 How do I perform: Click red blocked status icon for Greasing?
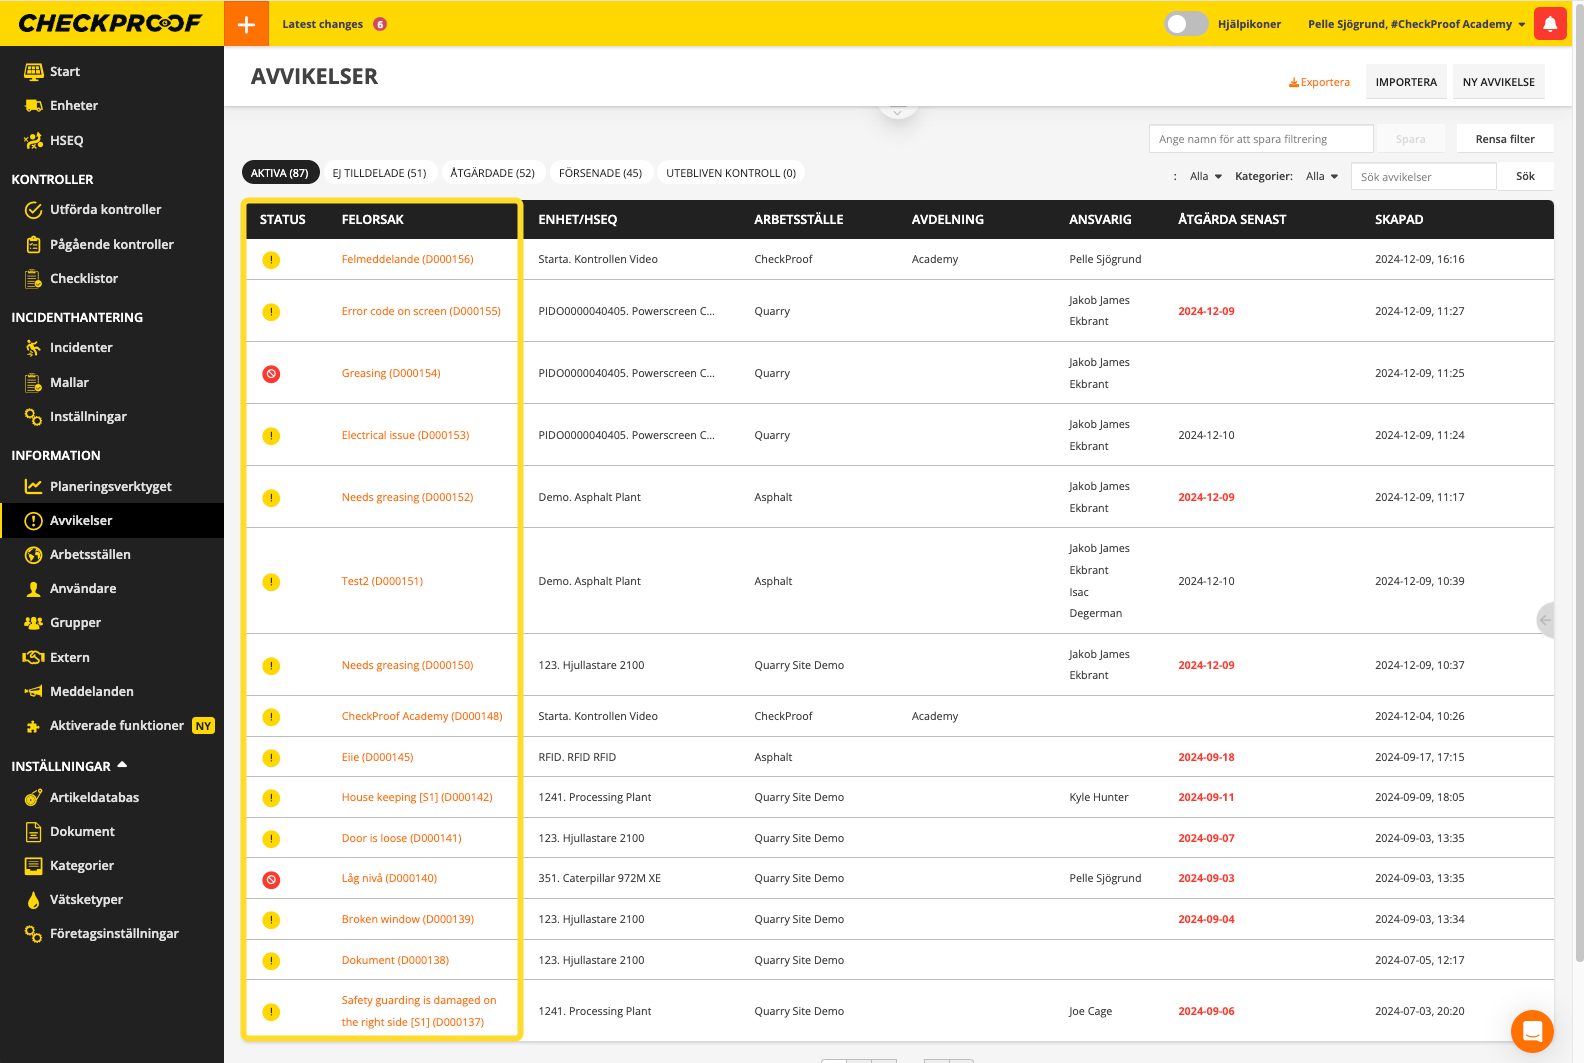(271, 374)
